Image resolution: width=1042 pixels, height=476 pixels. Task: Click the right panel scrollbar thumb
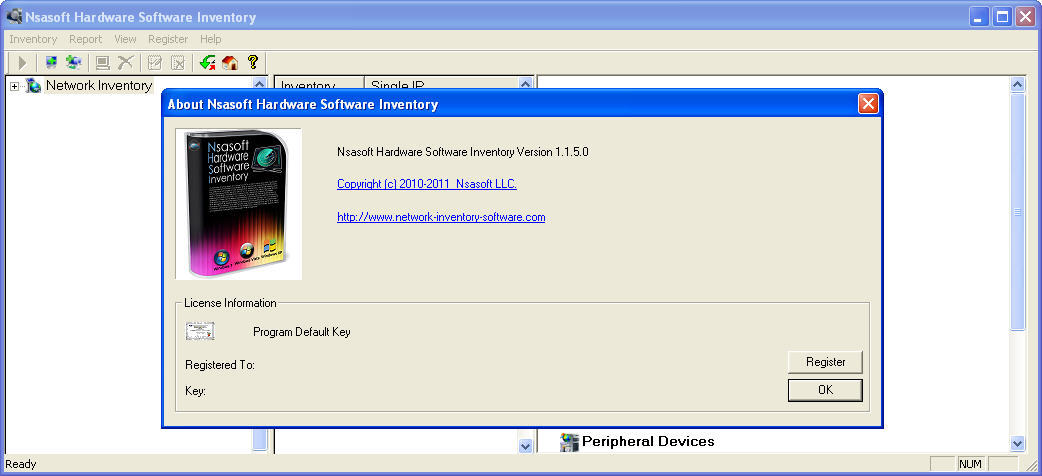click(x=1017, y=211)
